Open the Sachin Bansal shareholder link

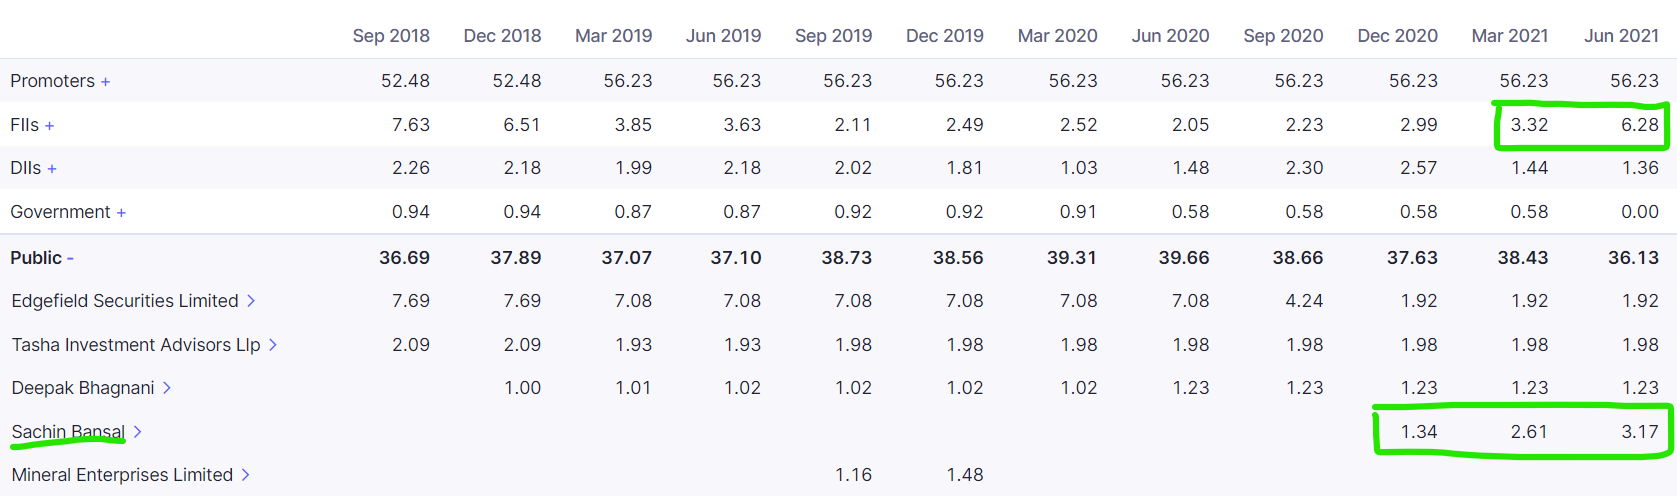click(68, 432)
